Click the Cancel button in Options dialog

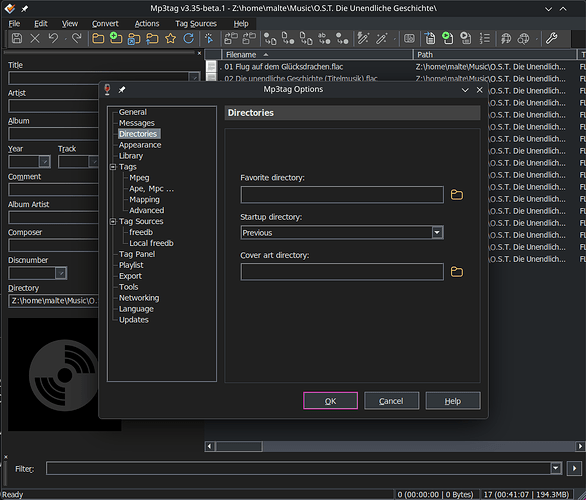pyautogui.click(x=391, y=401)
